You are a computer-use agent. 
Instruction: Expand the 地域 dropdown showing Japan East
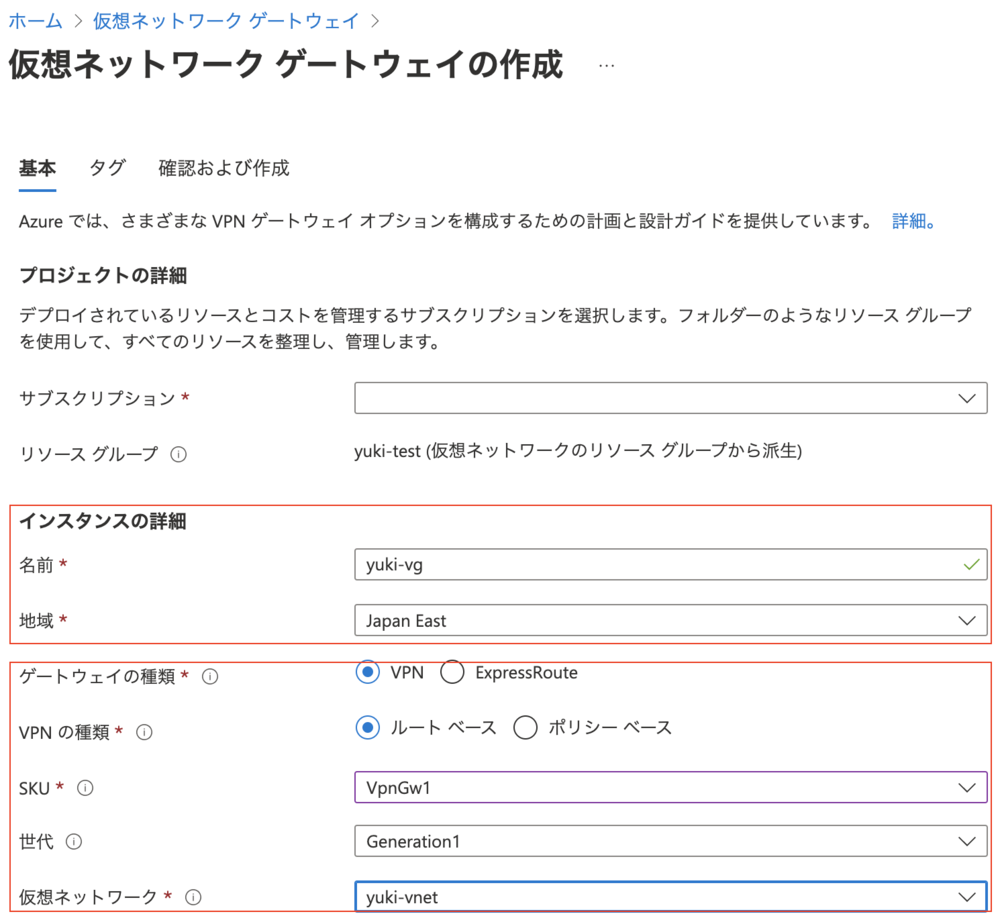tap(670, 621)
